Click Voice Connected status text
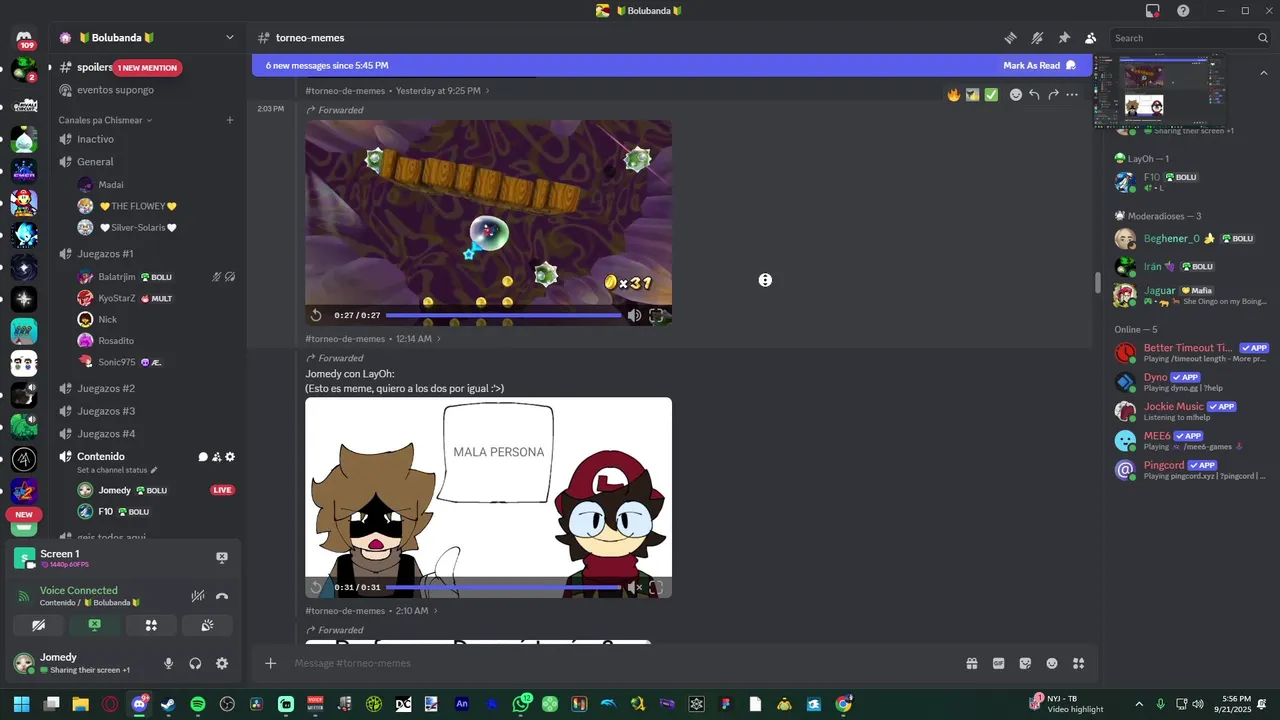Screen dimensions: 1280x720 click(79, 590)
